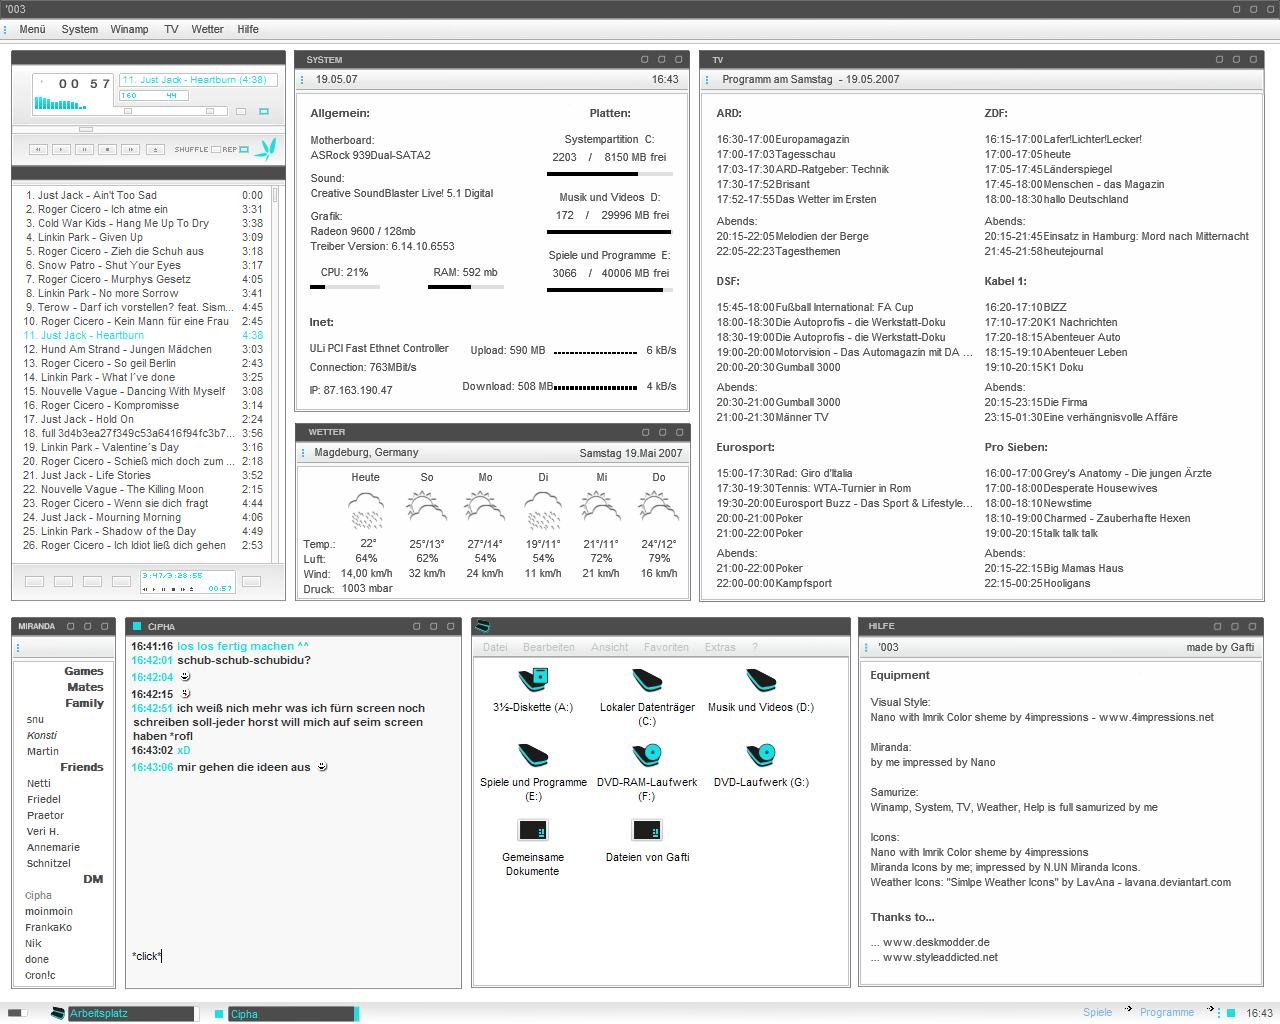Click Miranda menu grip icon
This screenshot has height=1024, width=1280.
point(18,648)
